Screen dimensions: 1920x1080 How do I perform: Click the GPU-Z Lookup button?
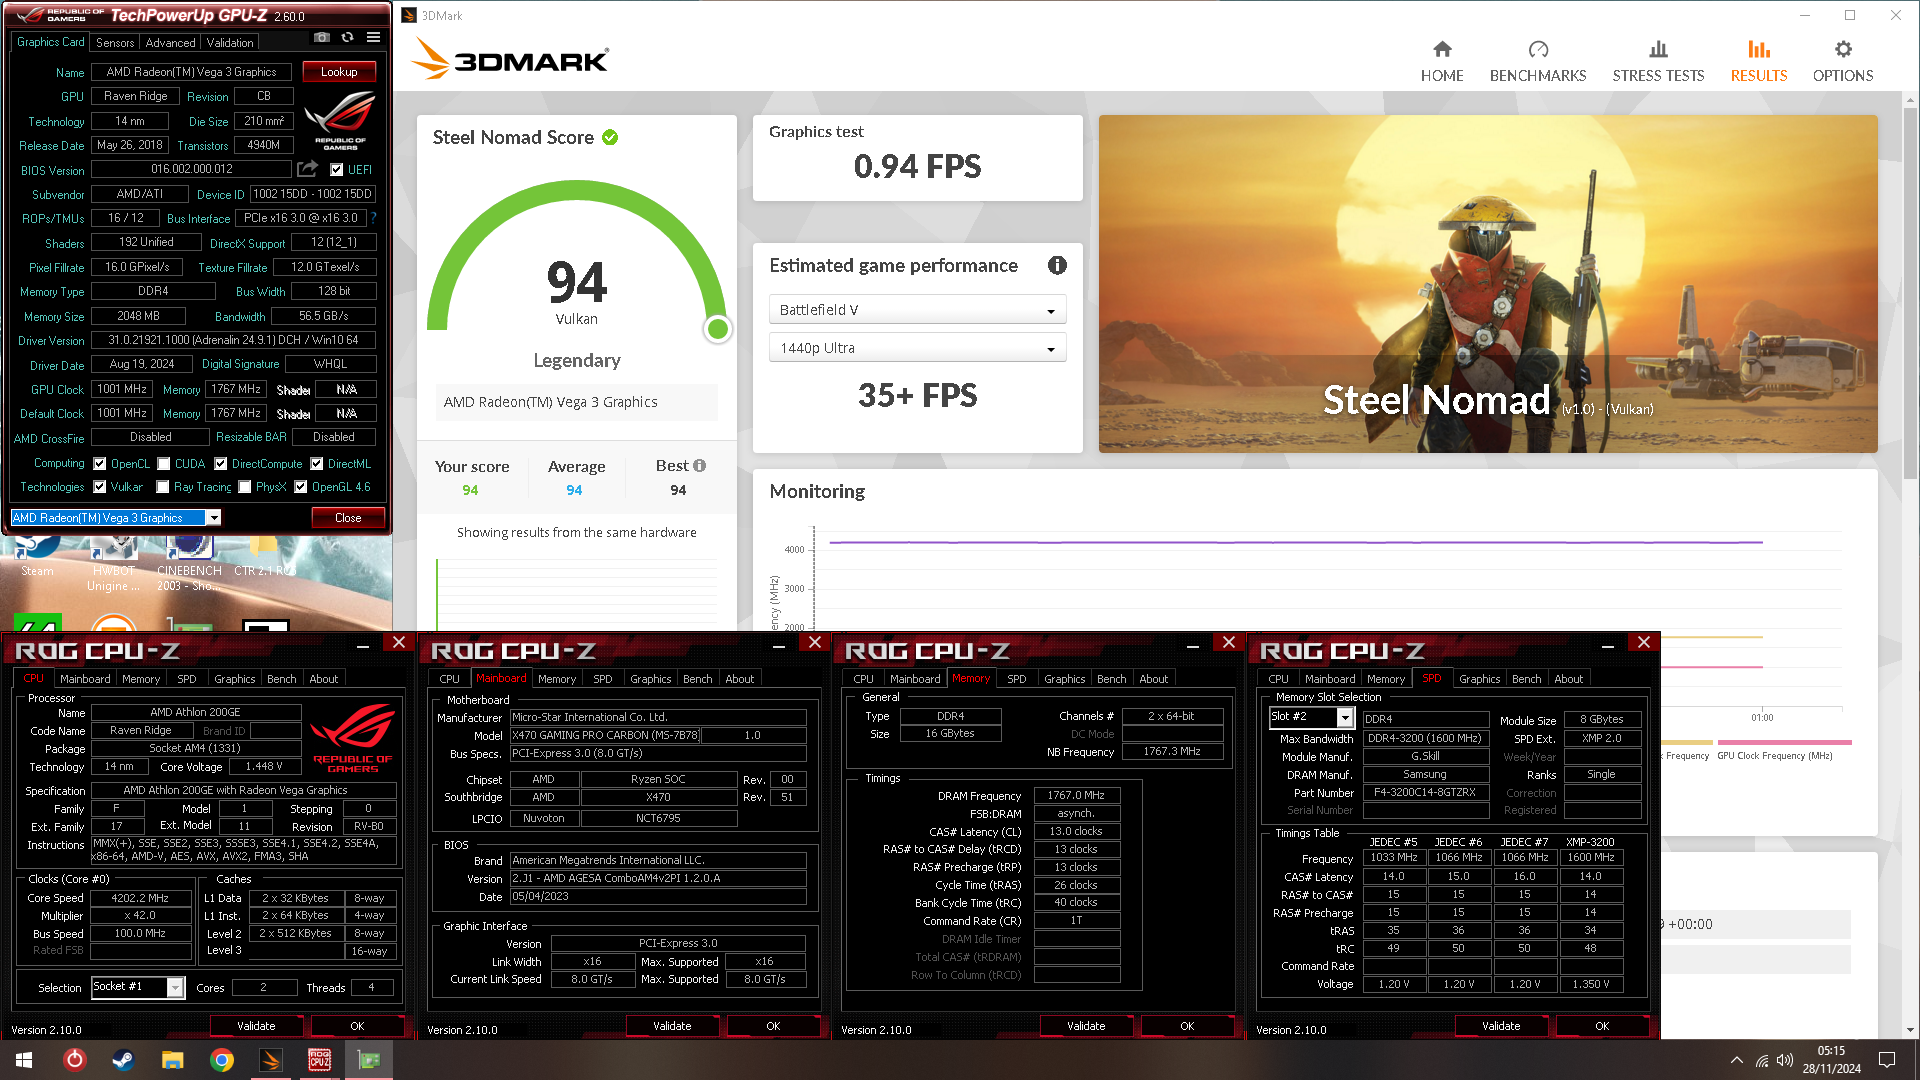[339, 72]
